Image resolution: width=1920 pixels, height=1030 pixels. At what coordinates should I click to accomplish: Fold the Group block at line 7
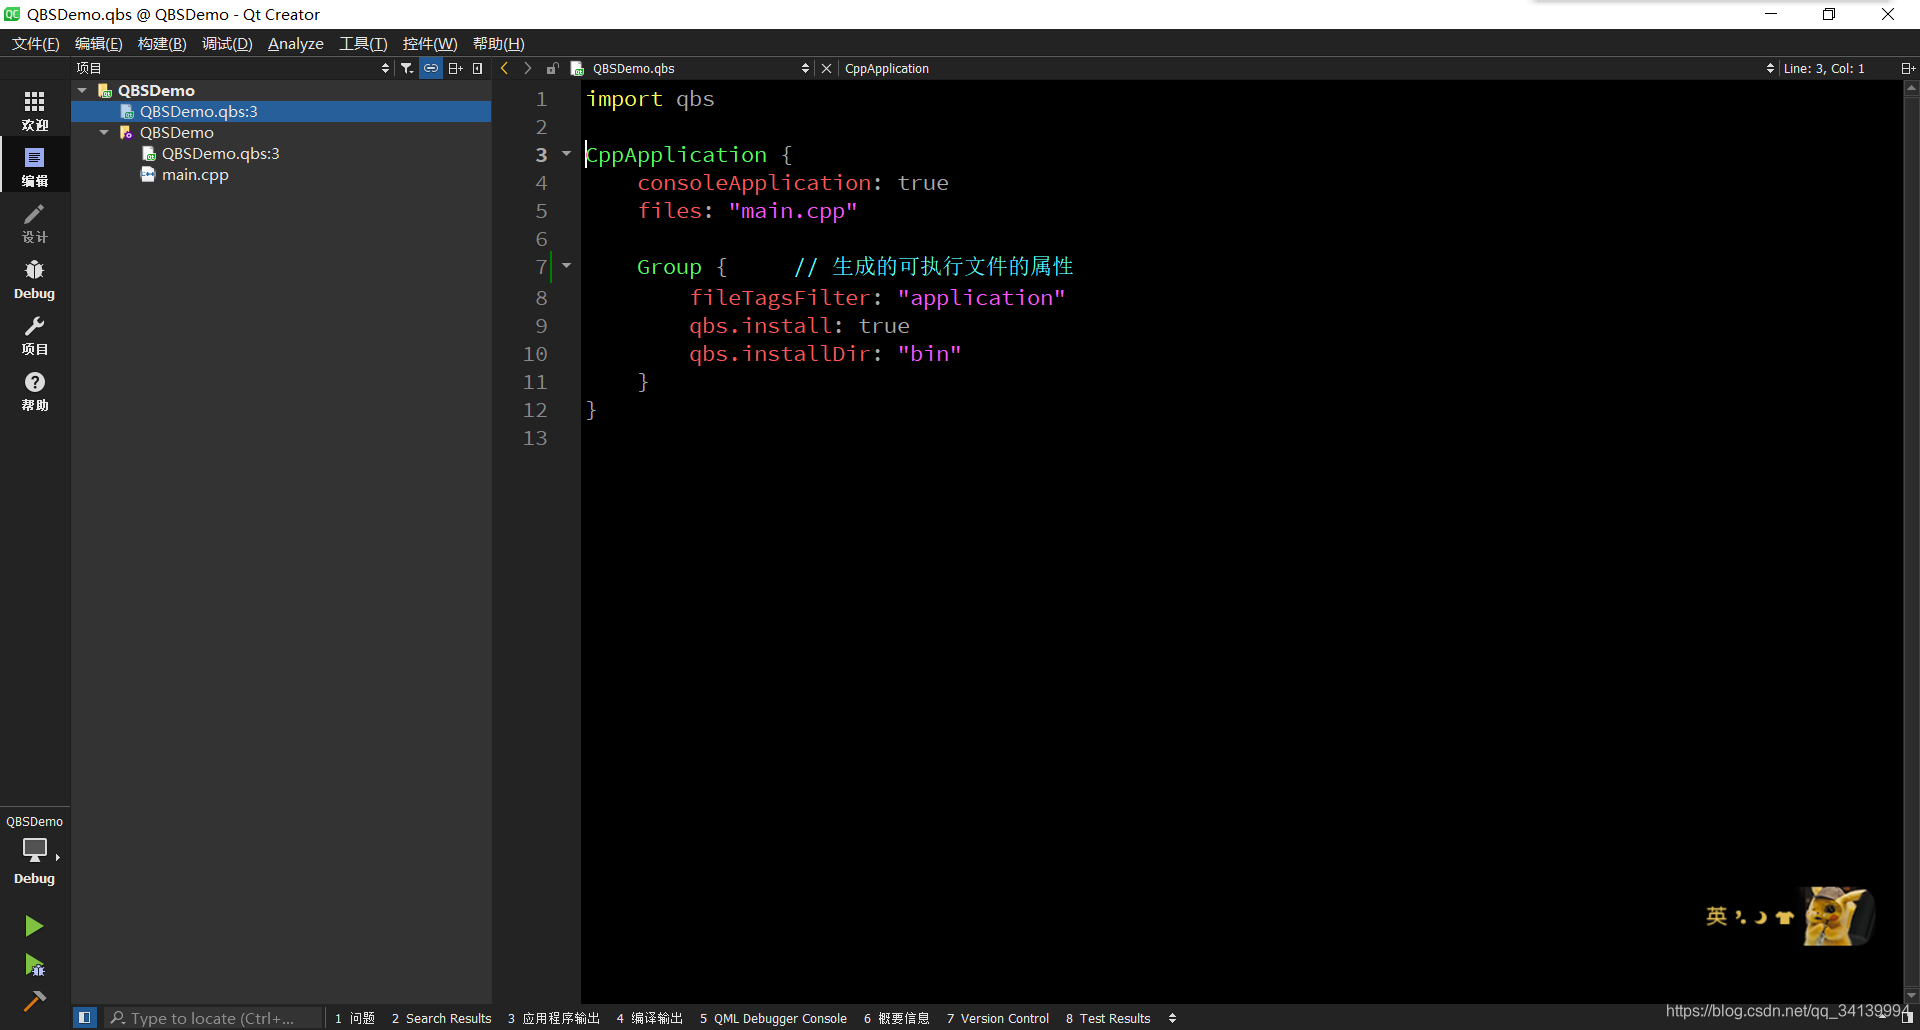coord(566,266)
